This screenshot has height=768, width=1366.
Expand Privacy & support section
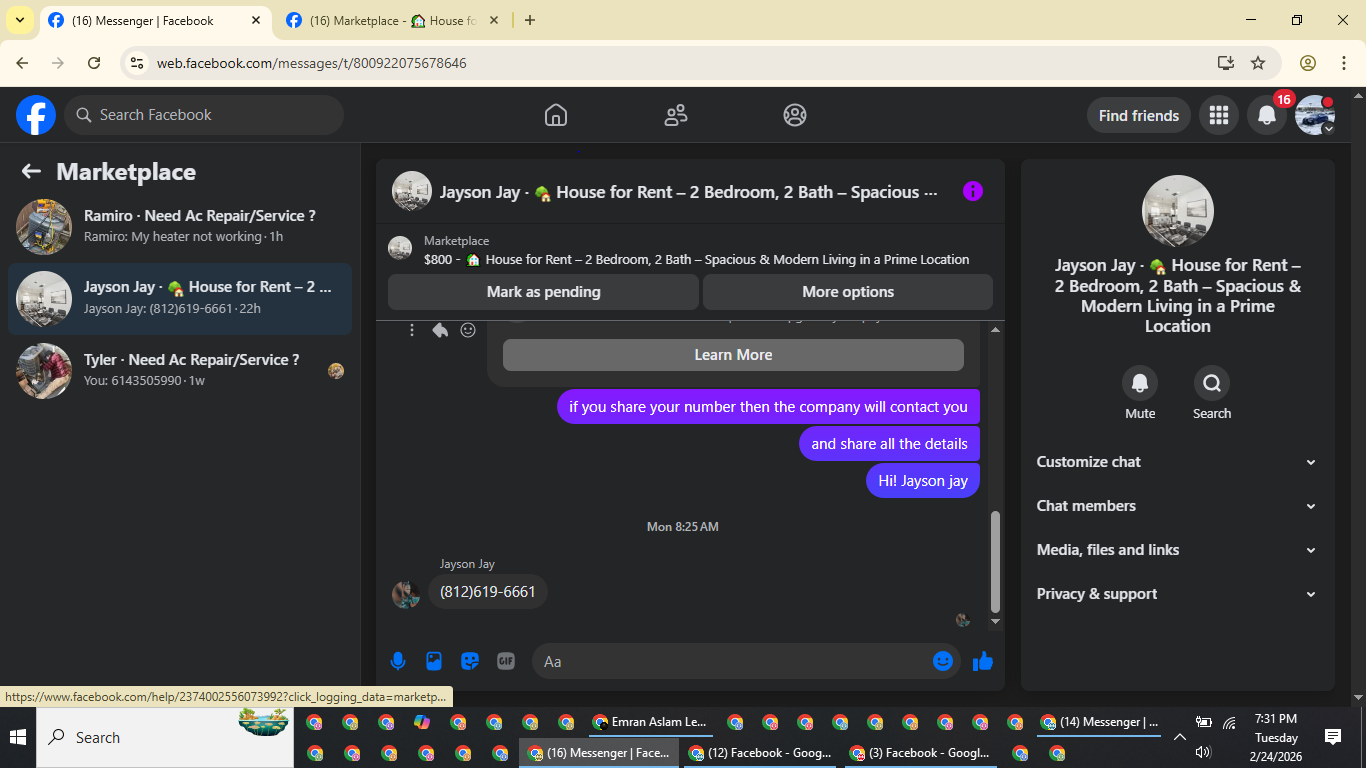point(1177,594)
